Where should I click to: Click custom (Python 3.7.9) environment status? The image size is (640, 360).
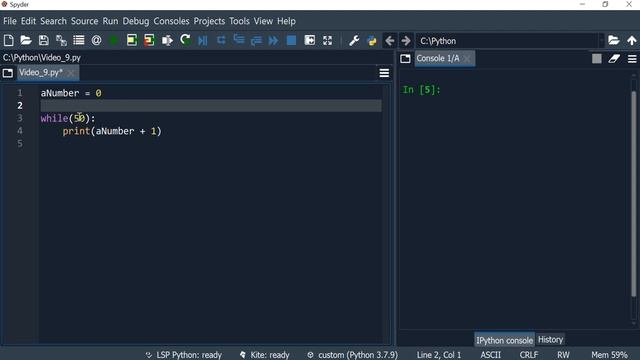[353, 355]
